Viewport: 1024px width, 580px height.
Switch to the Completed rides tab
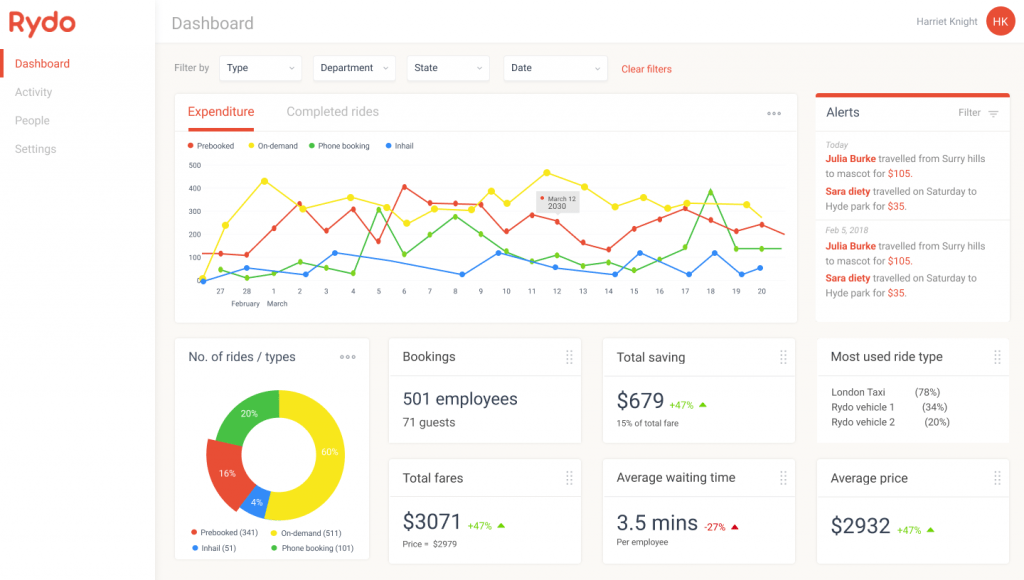click(332, 112)
